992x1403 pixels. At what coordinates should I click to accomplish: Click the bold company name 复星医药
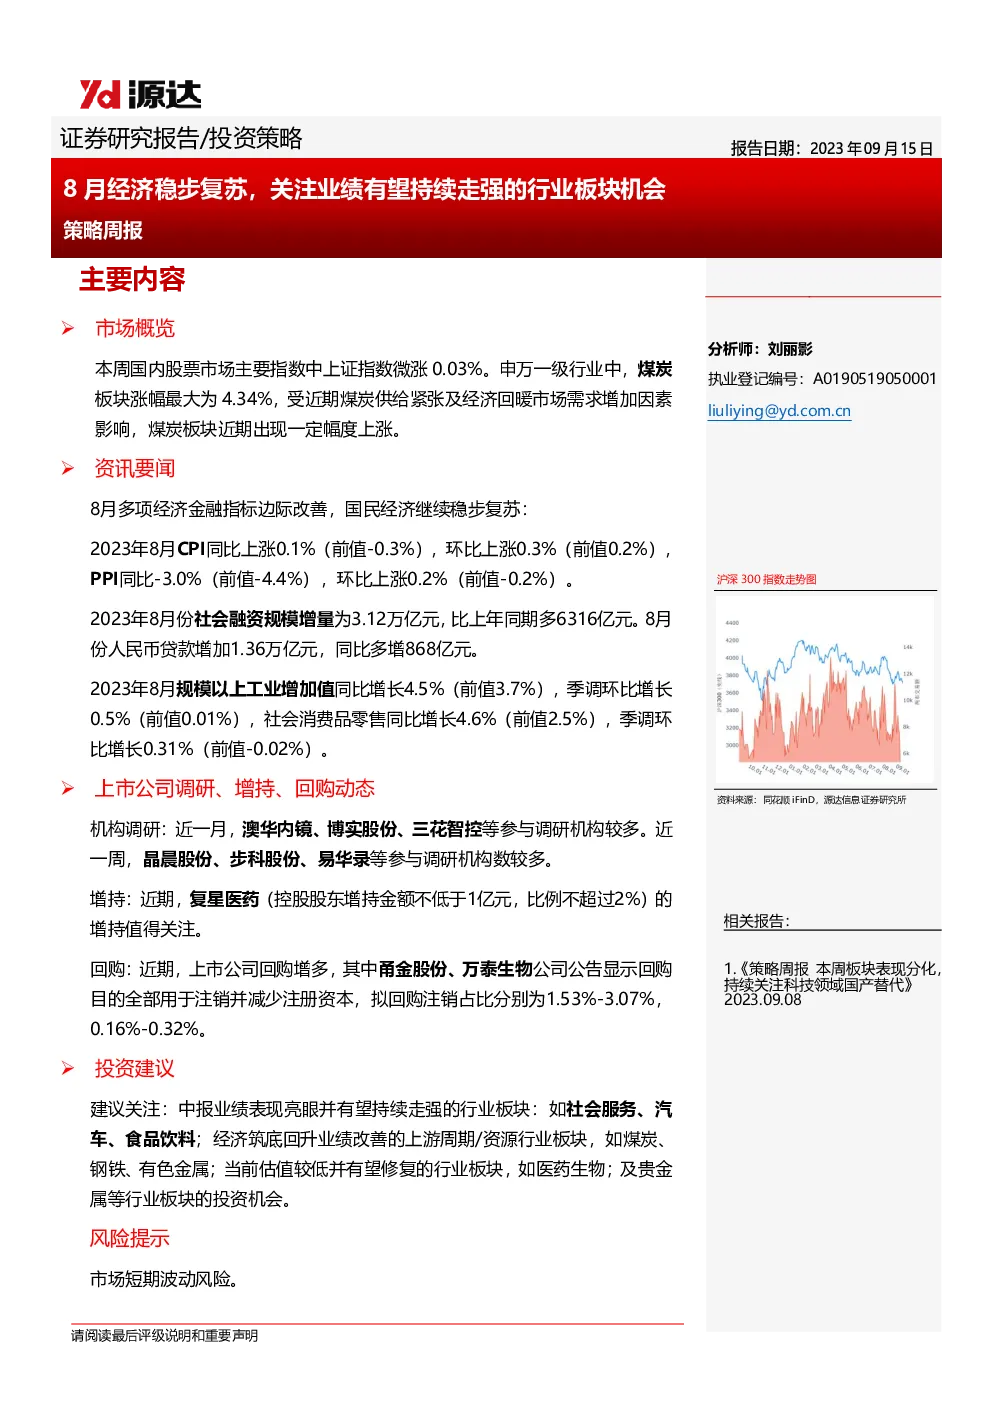tap(224, 899)
